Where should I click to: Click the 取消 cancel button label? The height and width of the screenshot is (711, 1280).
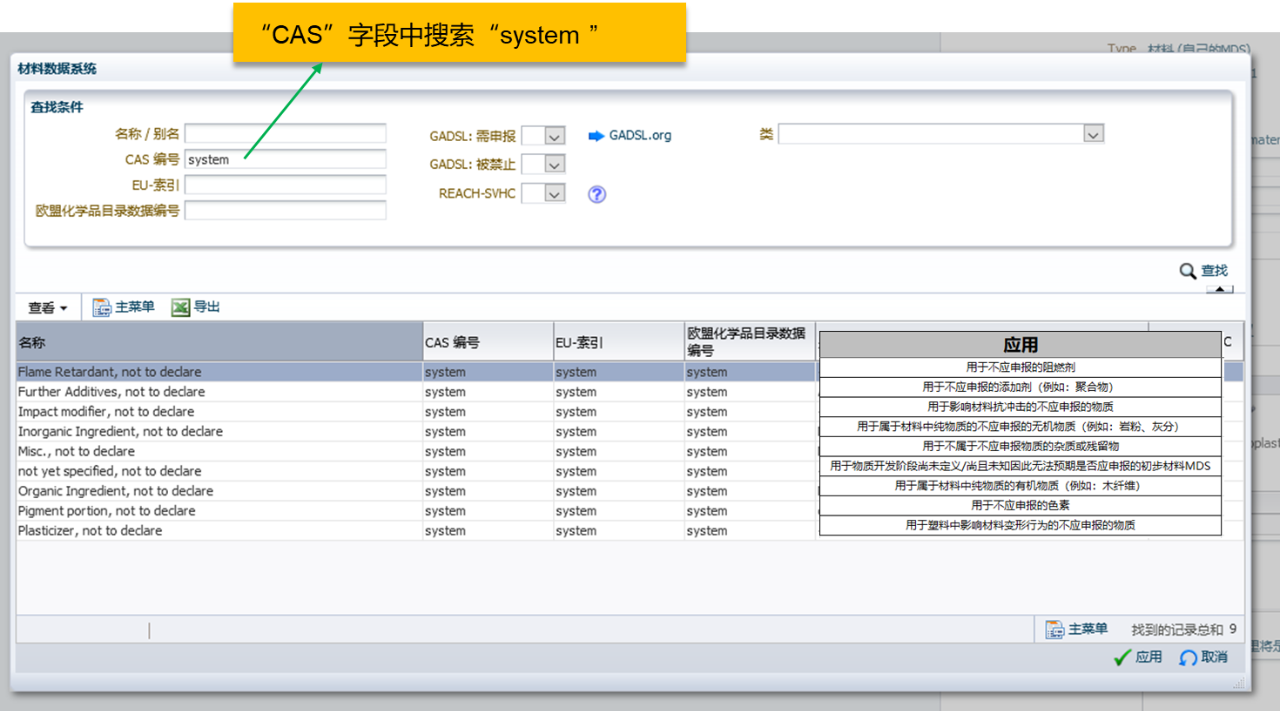pos(1214,657)
